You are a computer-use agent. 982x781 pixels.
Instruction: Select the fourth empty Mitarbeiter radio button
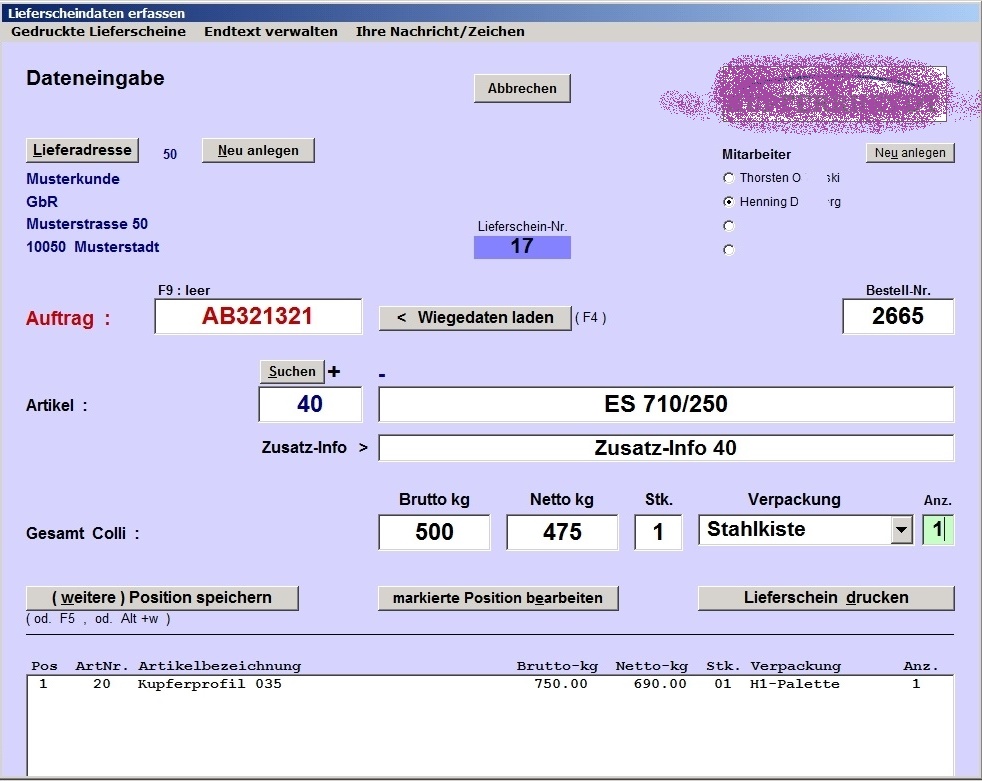point(728,250)
